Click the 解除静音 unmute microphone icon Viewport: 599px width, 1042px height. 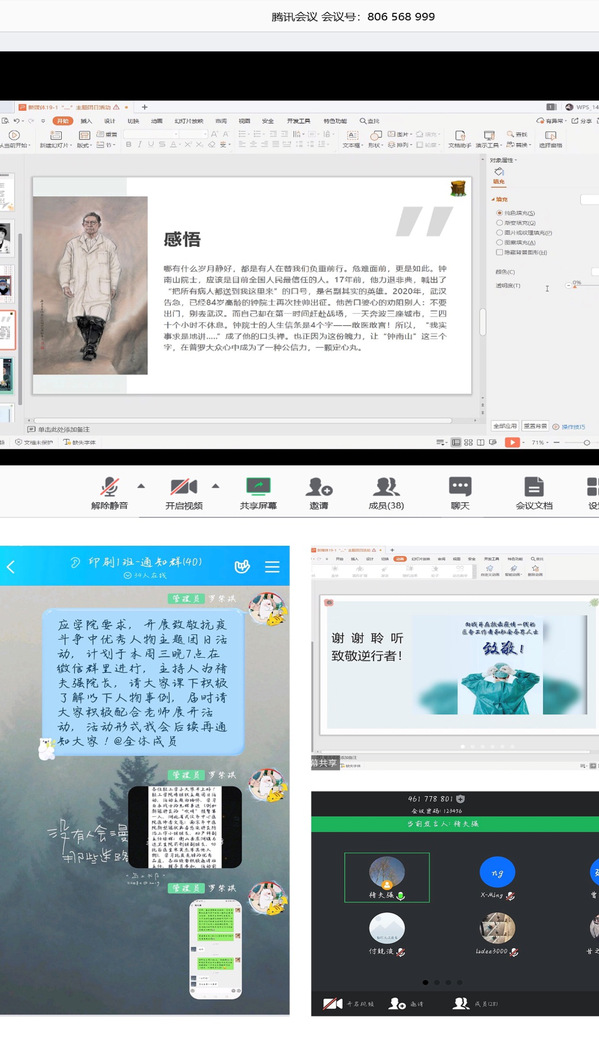(110, 487)
